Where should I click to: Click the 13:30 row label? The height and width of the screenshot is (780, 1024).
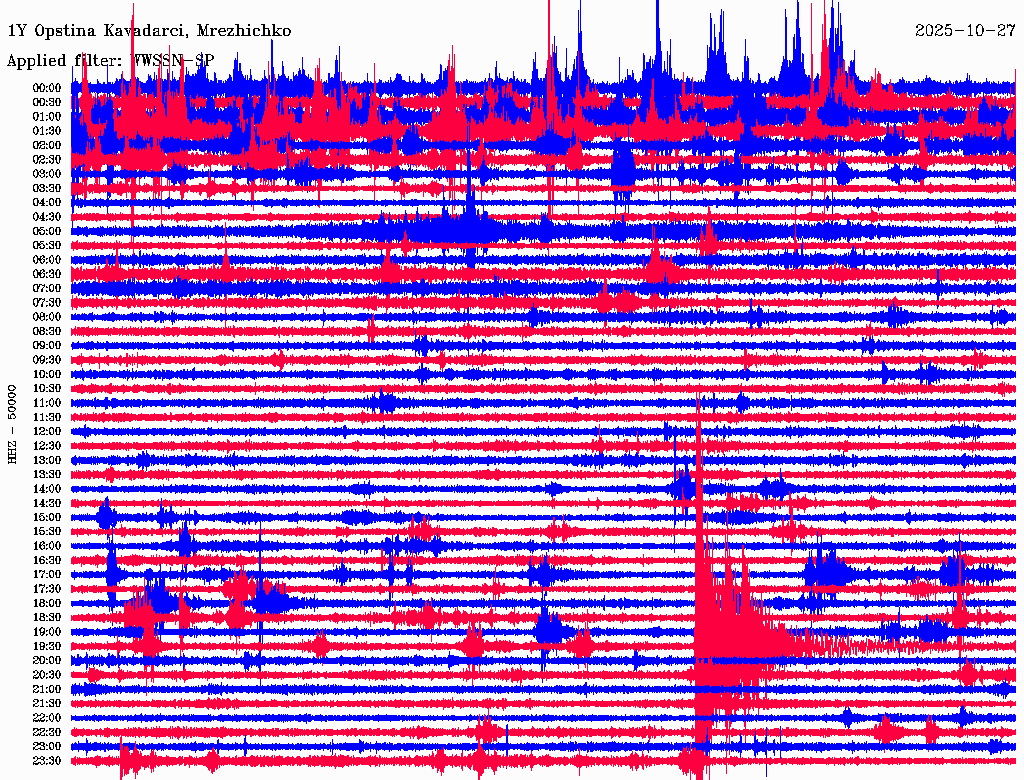pos(47,475)
